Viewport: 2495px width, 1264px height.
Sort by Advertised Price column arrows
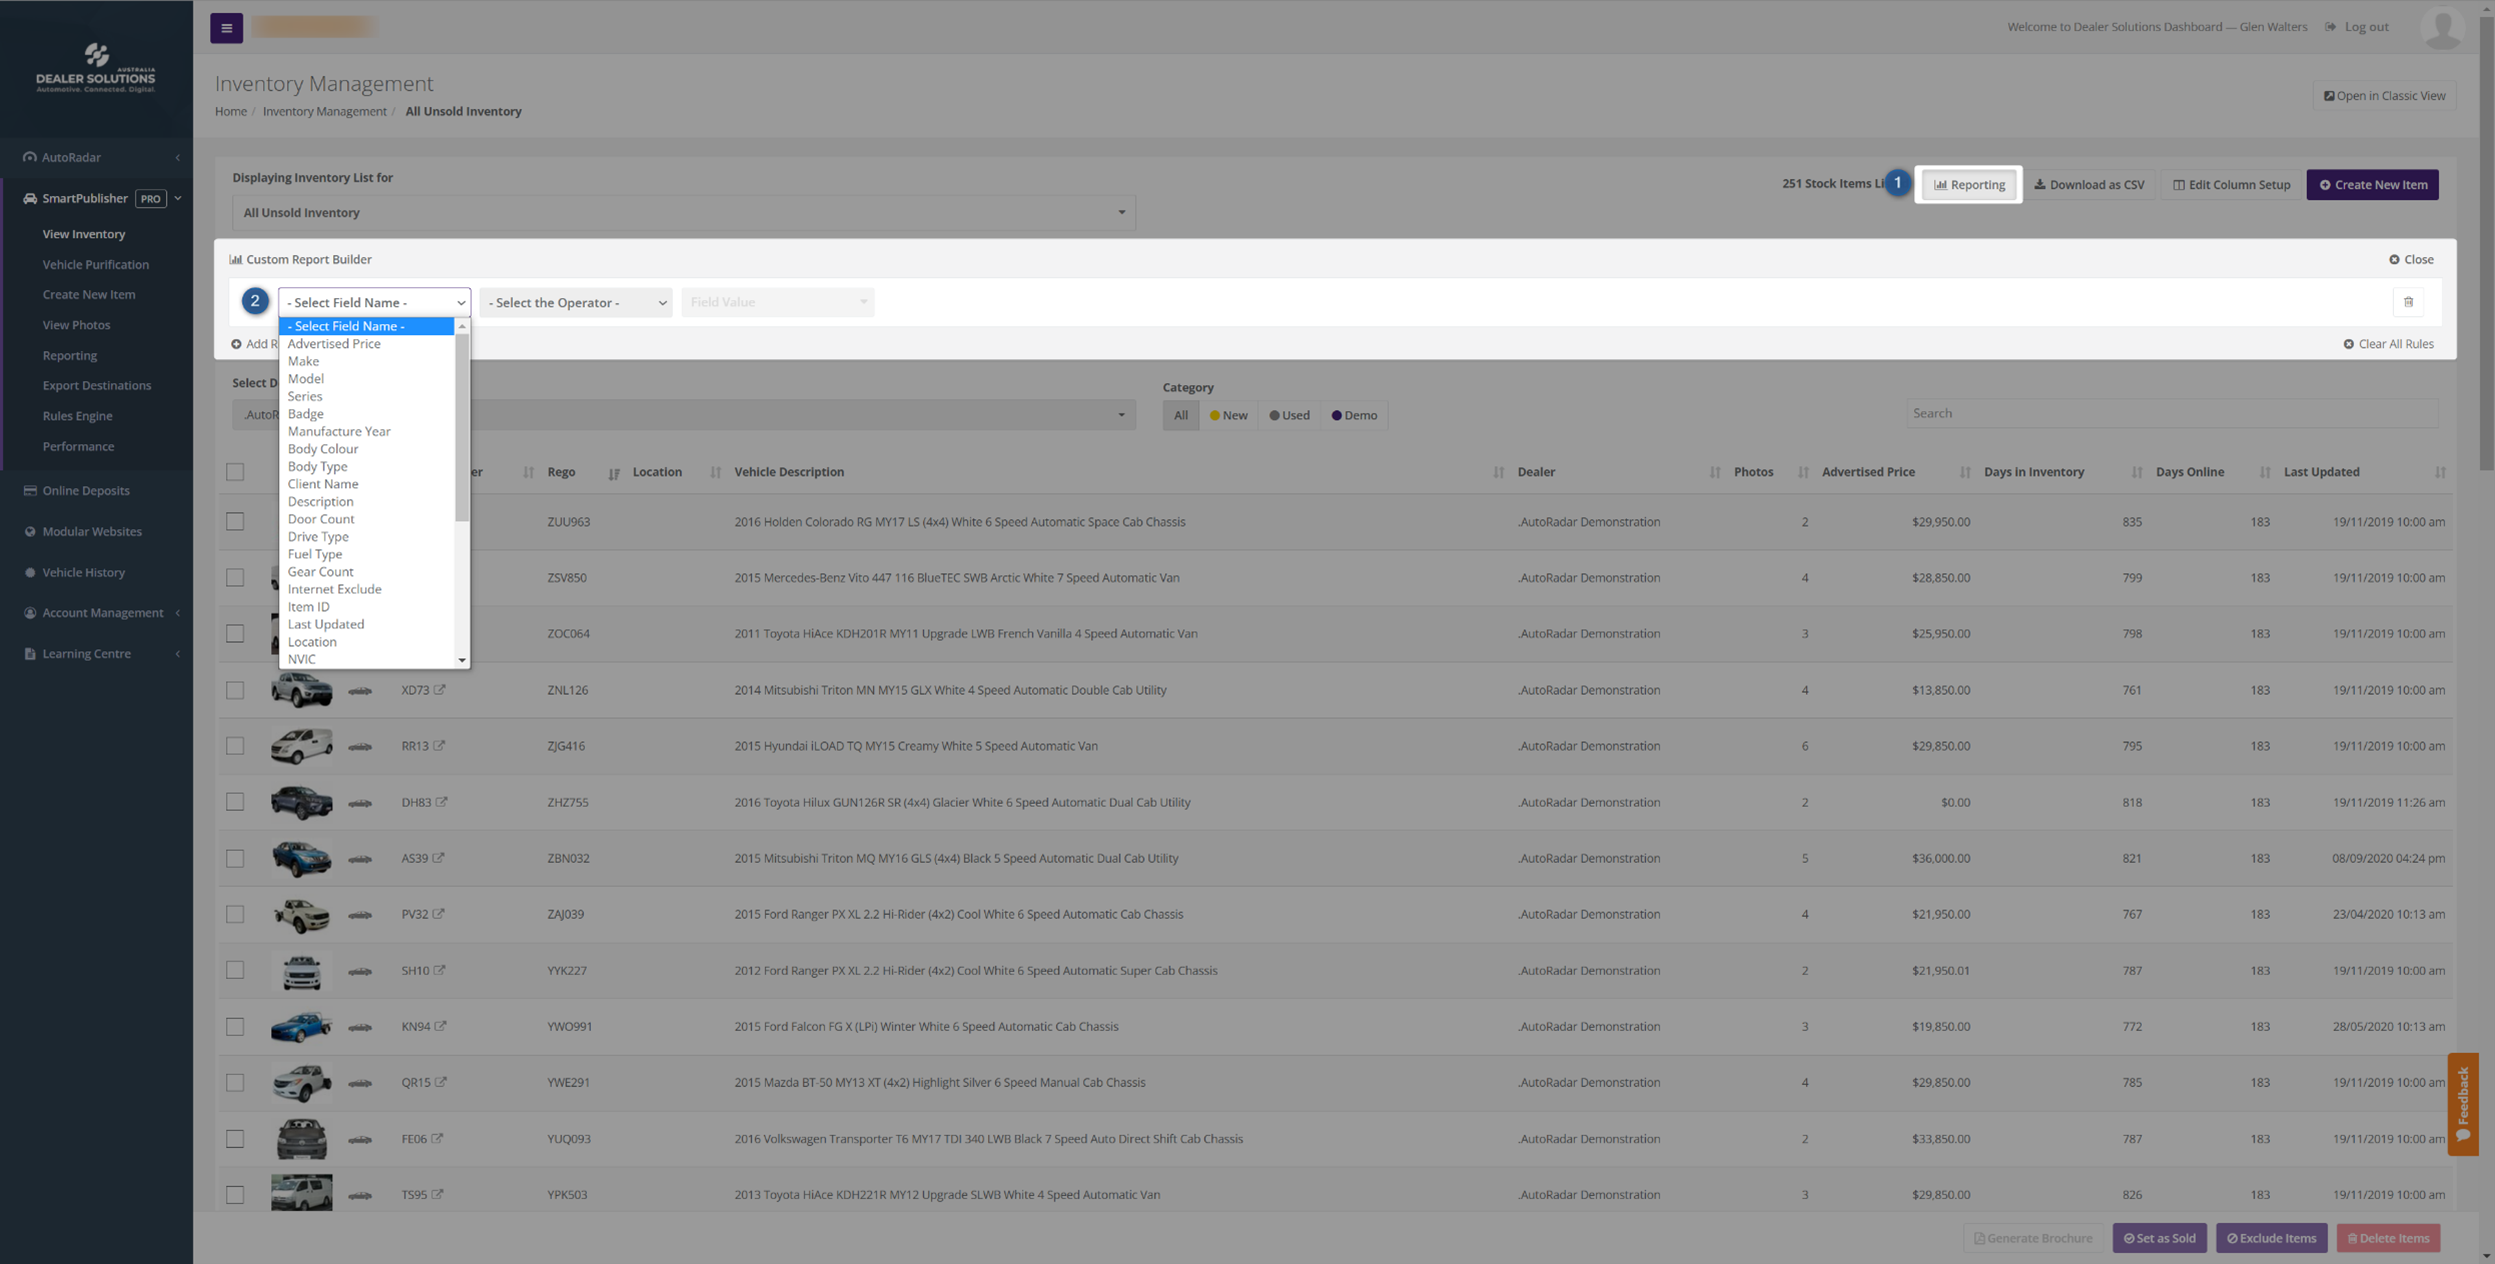pyautogui.click(x=1965, y=473)
